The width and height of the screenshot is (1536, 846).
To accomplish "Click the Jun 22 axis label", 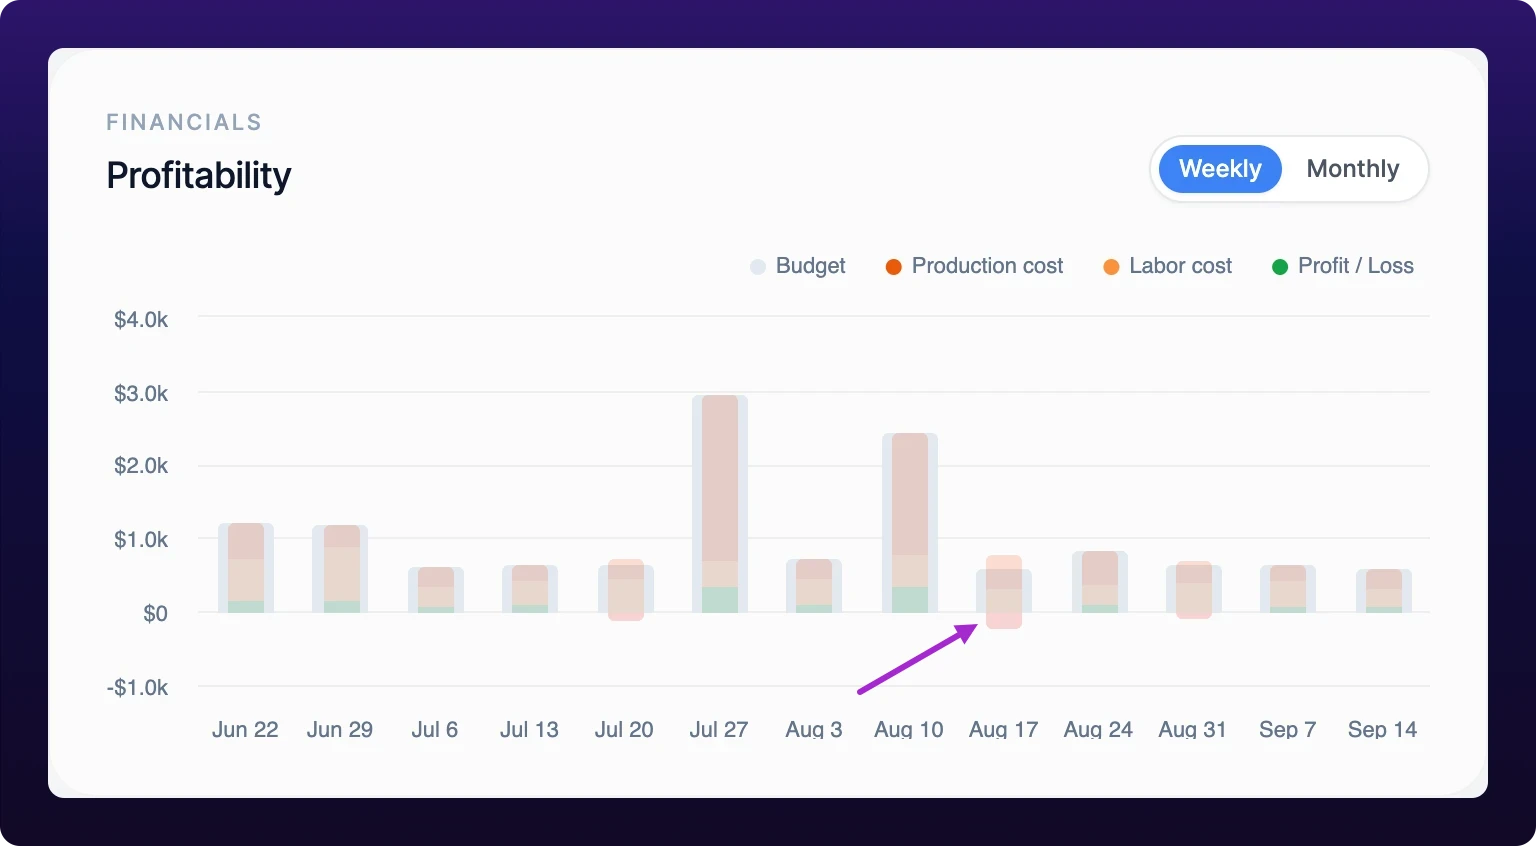I will pos(245,730).
